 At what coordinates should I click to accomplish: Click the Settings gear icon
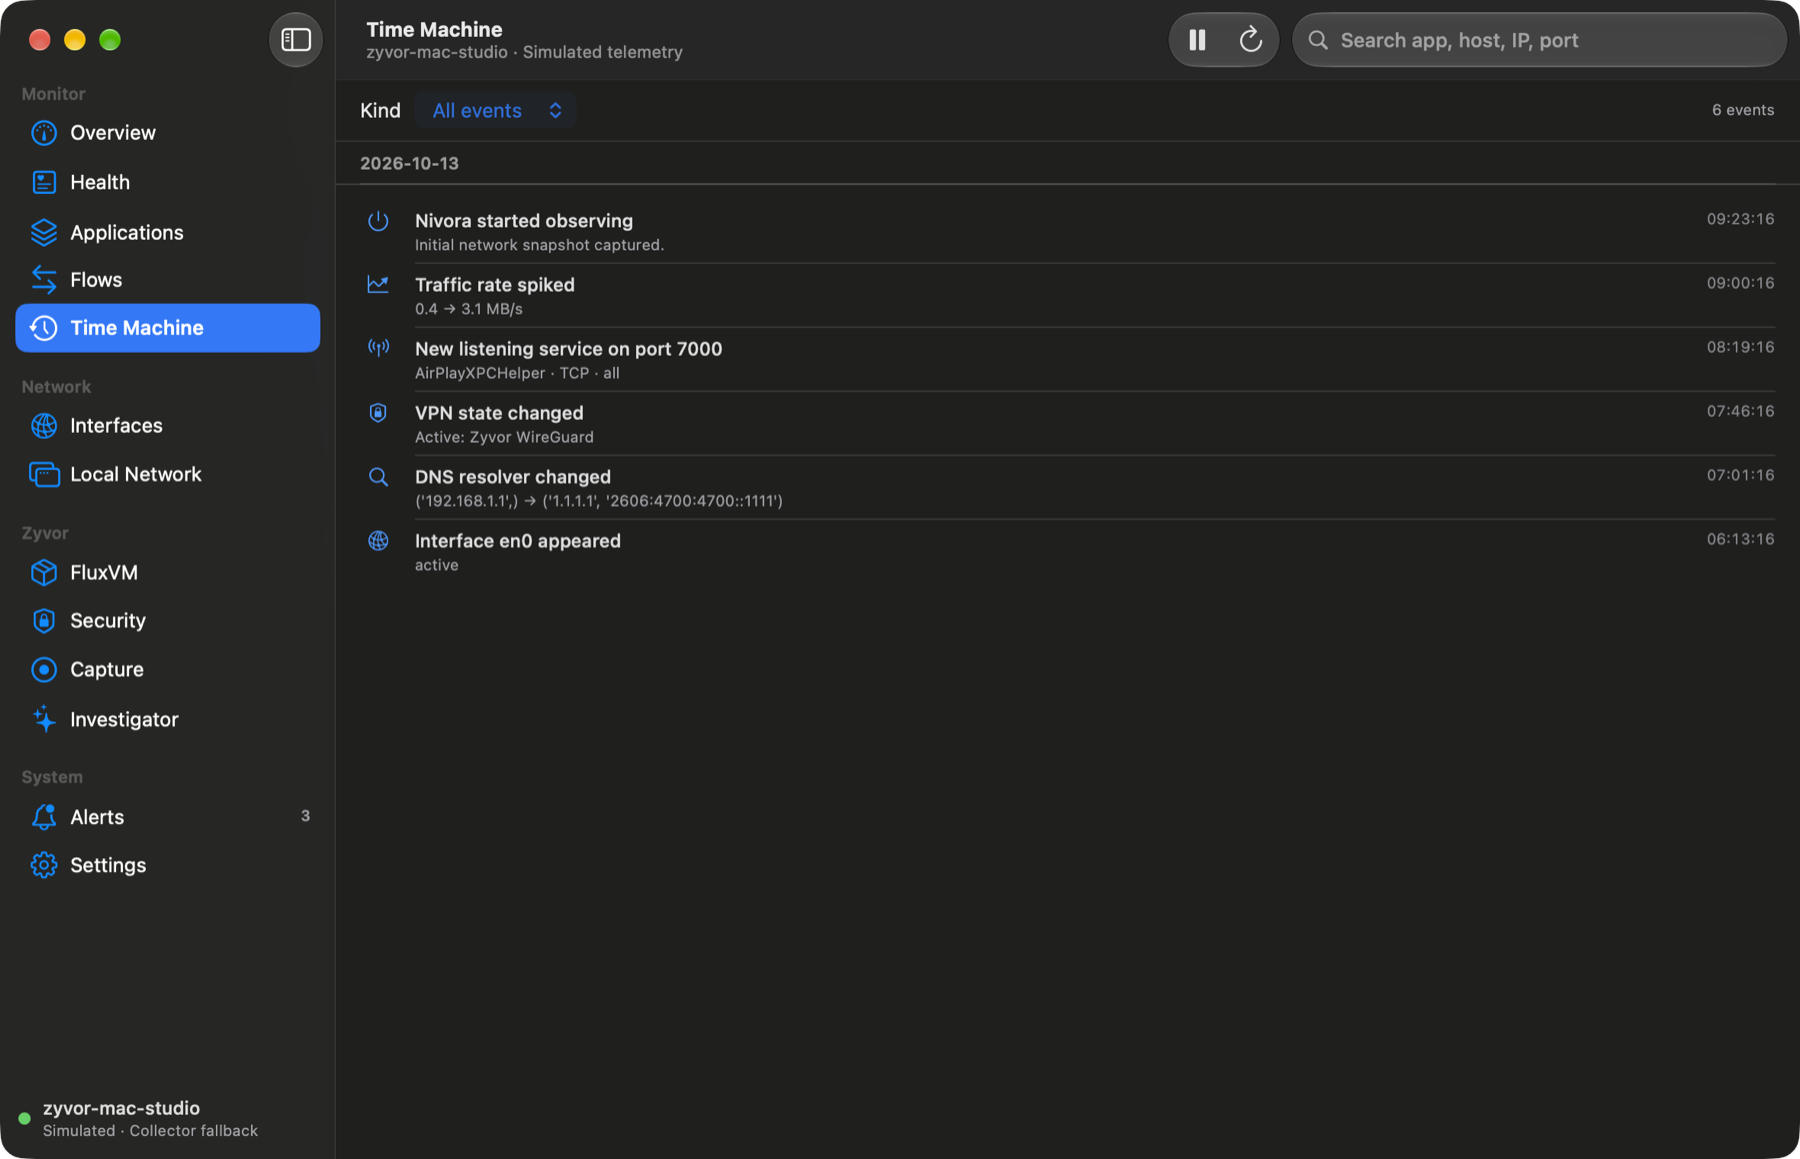pos(44,865)
